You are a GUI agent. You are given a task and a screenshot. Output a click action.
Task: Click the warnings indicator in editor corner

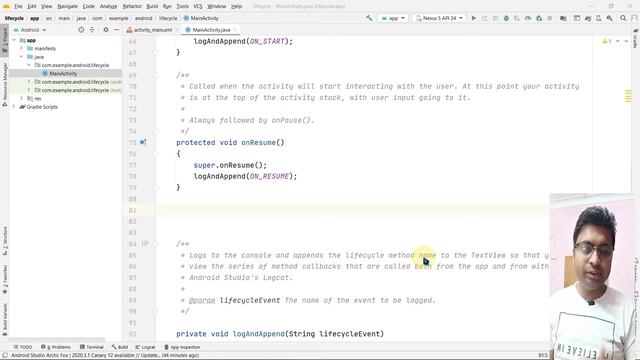(607, 41)
